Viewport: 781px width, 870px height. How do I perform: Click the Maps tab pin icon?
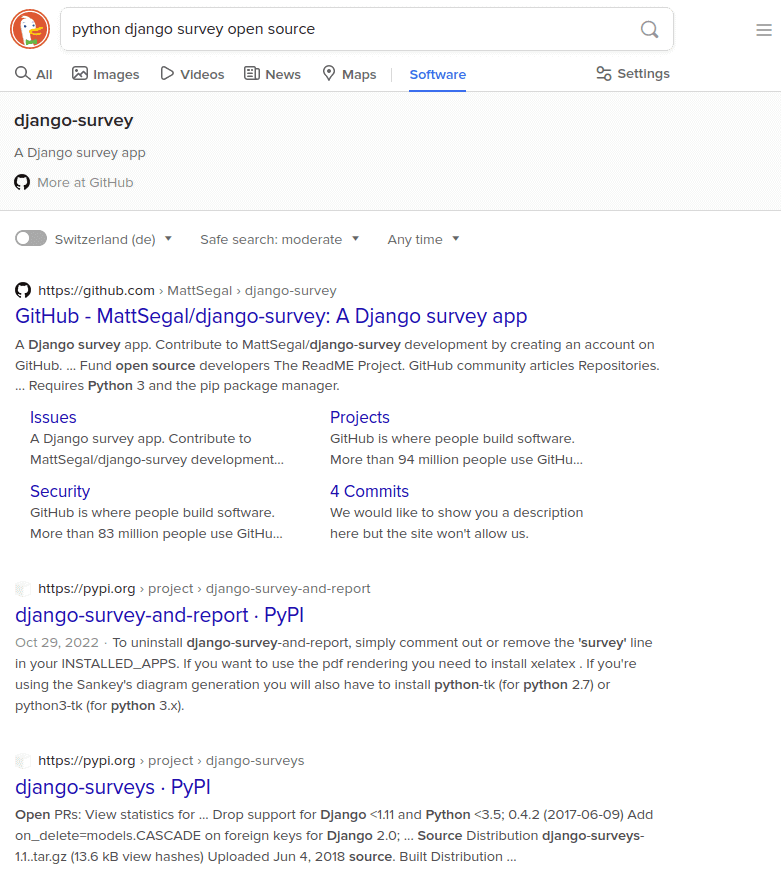click(329, 73)
